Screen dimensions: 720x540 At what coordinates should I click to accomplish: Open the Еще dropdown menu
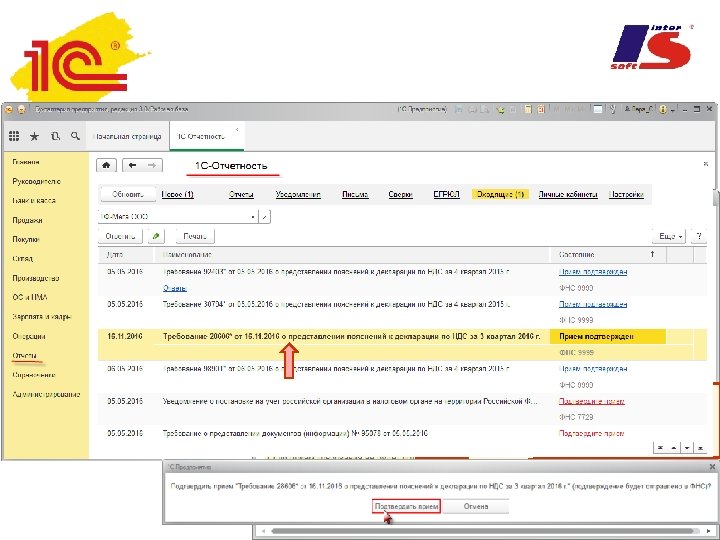(669, 236)
